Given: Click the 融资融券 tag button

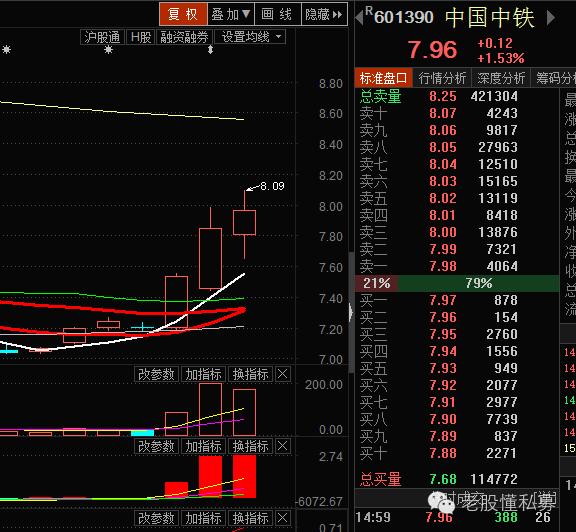Looking at the screenshot, I should [185, 37].
